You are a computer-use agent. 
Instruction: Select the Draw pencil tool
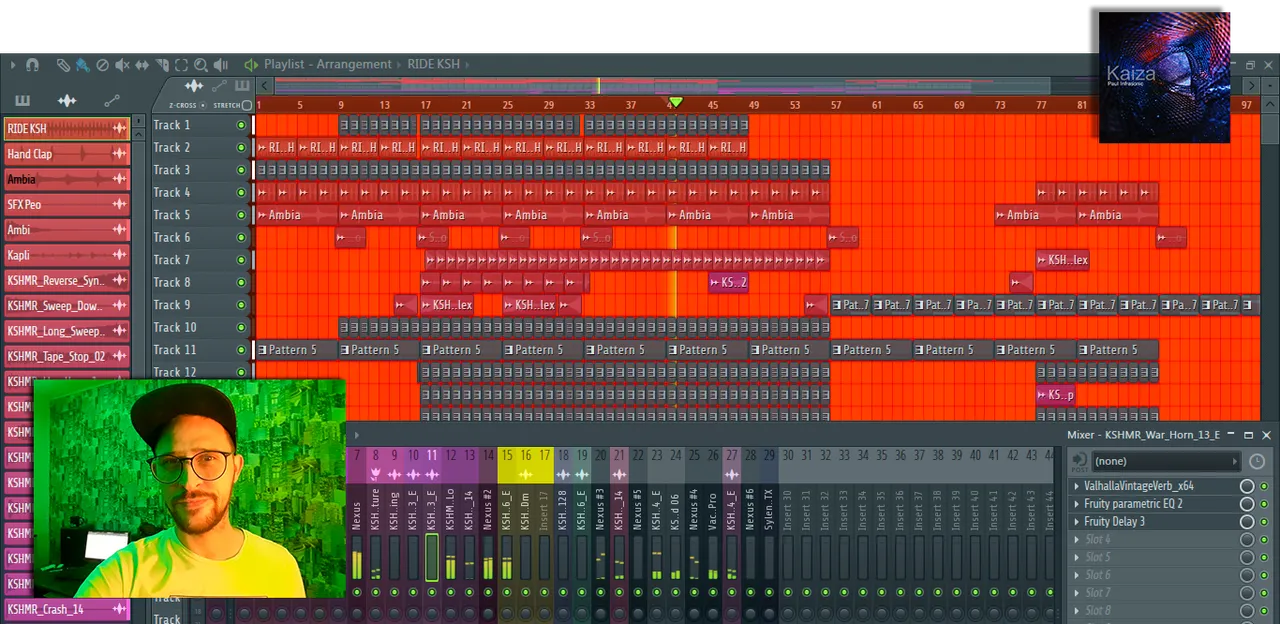63,65
